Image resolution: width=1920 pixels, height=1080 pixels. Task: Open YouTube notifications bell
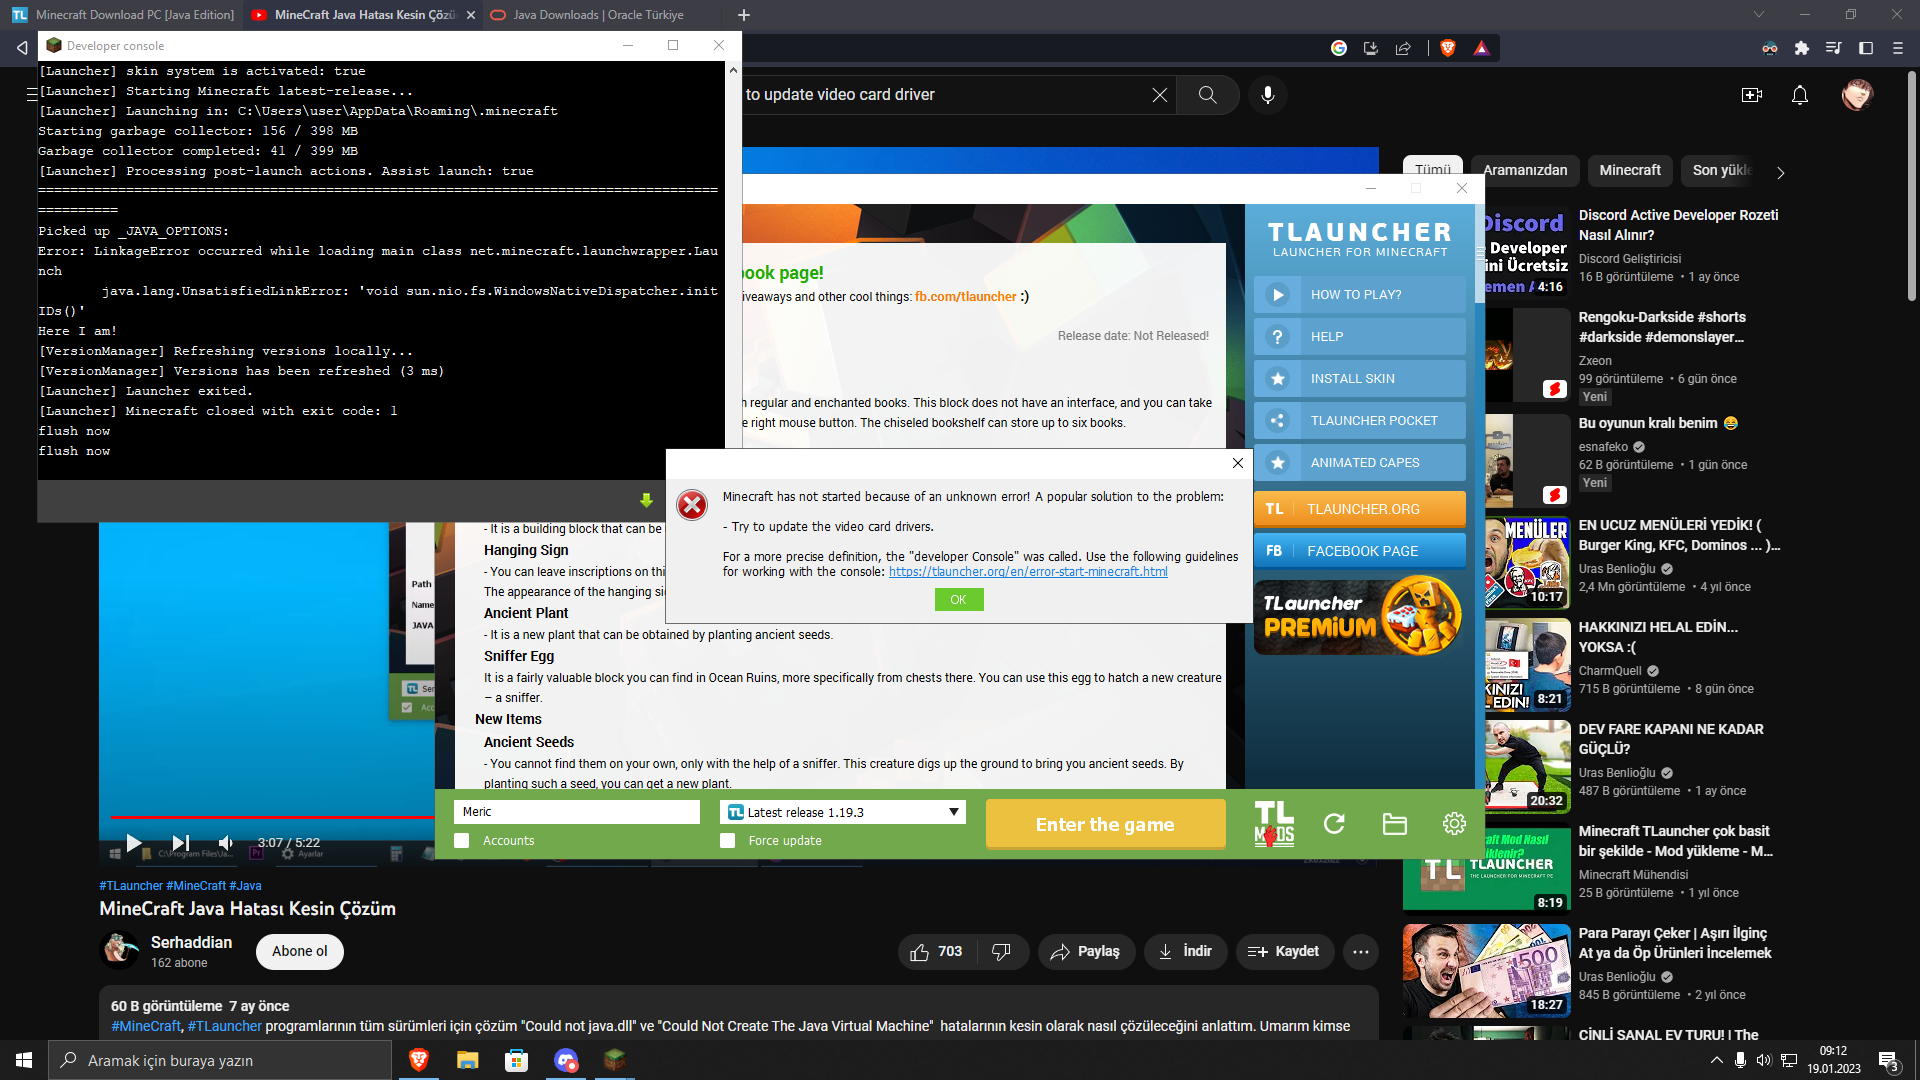(x=1799, y=95)
